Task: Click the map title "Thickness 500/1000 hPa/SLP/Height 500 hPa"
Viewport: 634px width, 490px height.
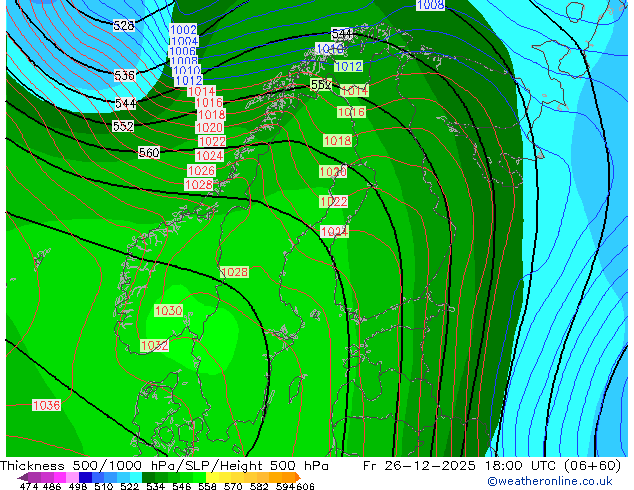Action: 164,466
